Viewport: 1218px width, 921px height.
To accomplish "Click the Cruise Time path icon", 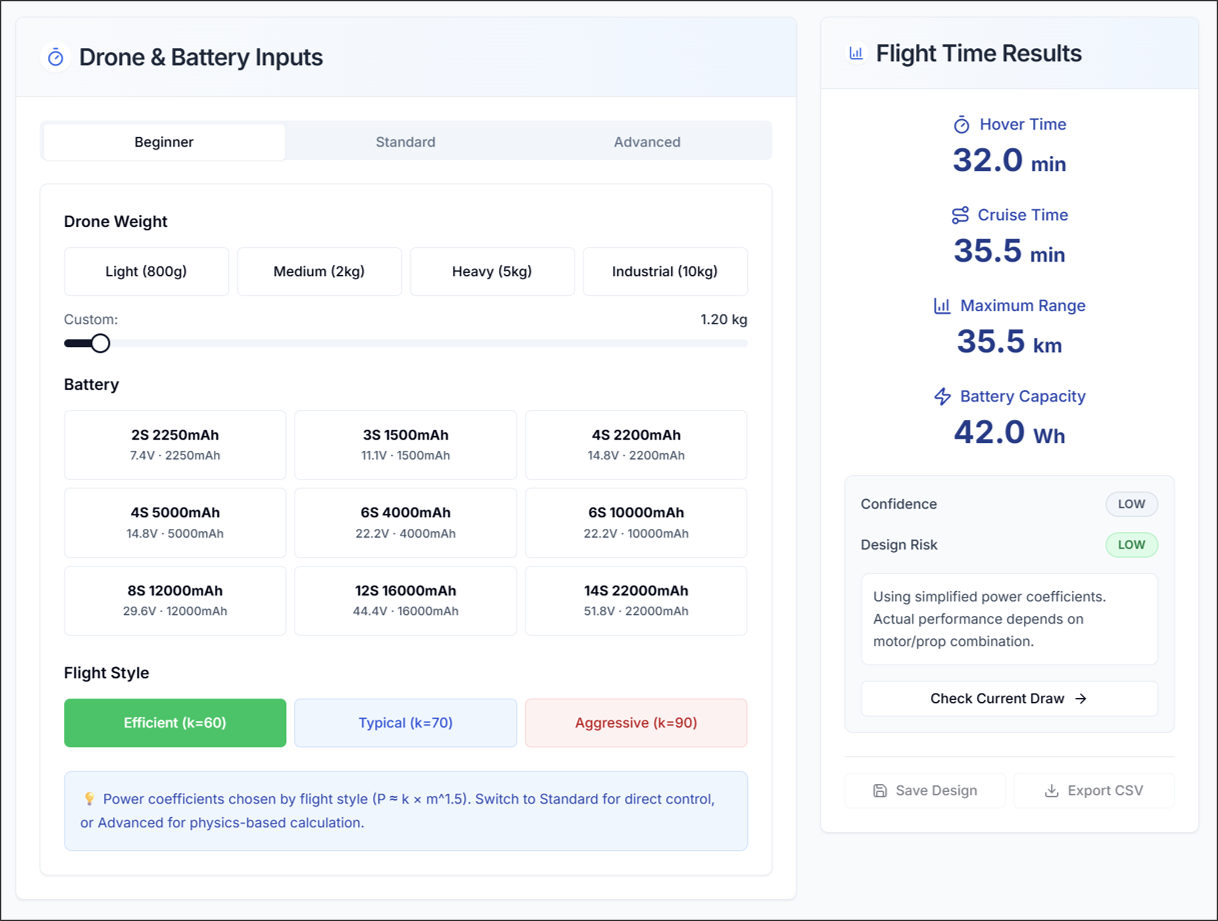I will 960,214.
